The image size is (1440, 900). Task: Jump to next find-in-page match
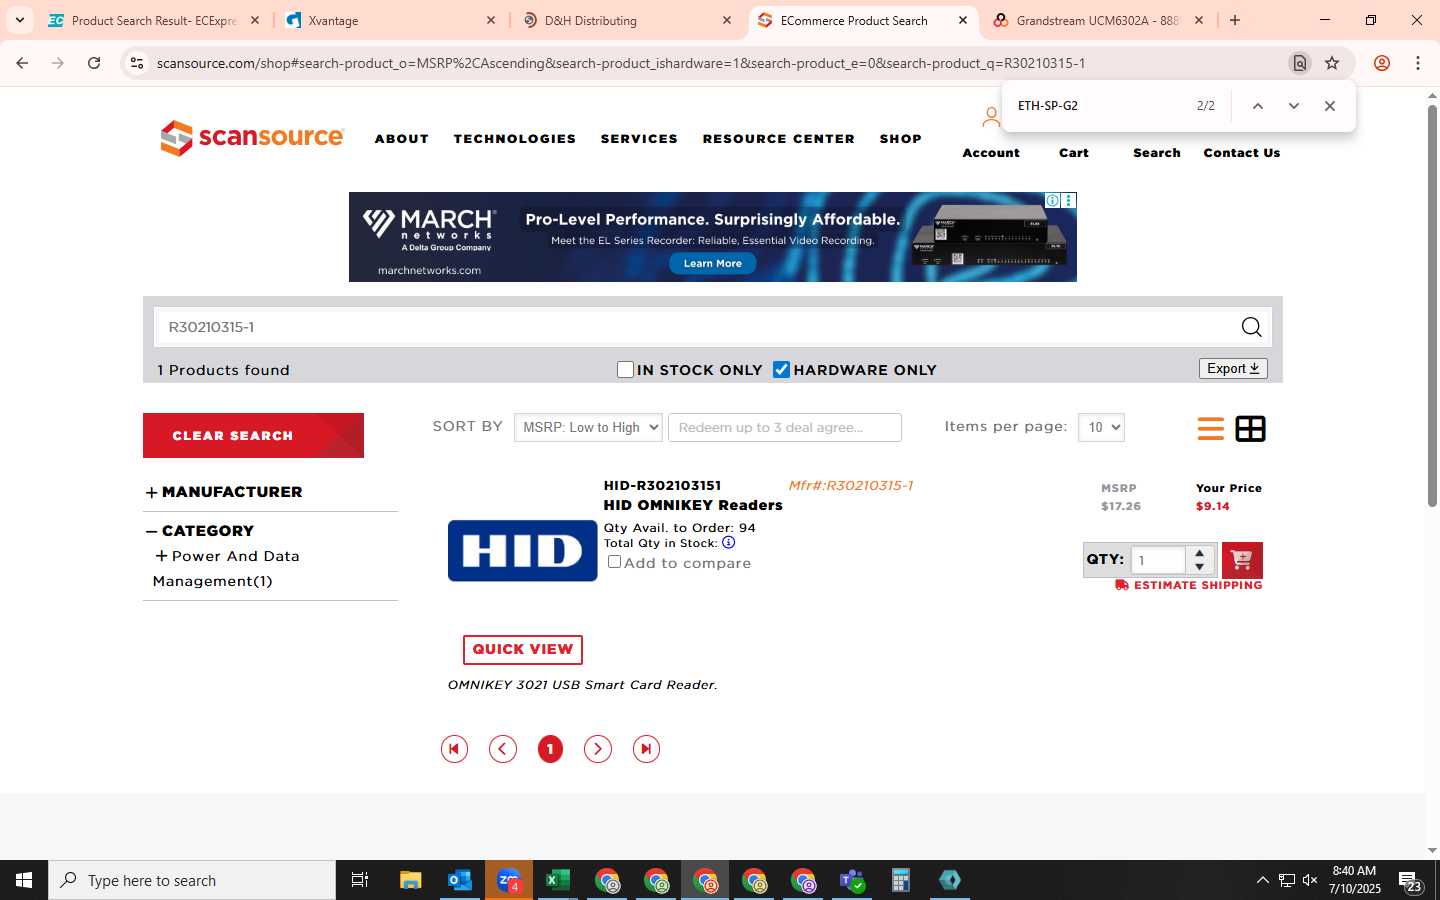1293,106
